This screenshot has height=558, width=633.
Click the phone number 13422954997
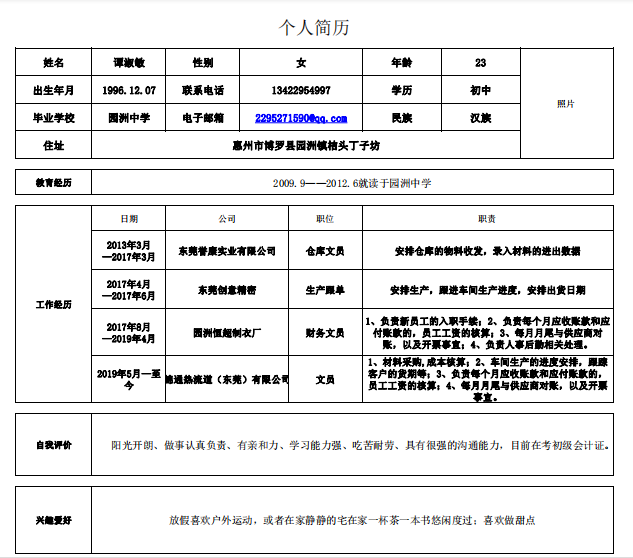click(x=300, y=90)
